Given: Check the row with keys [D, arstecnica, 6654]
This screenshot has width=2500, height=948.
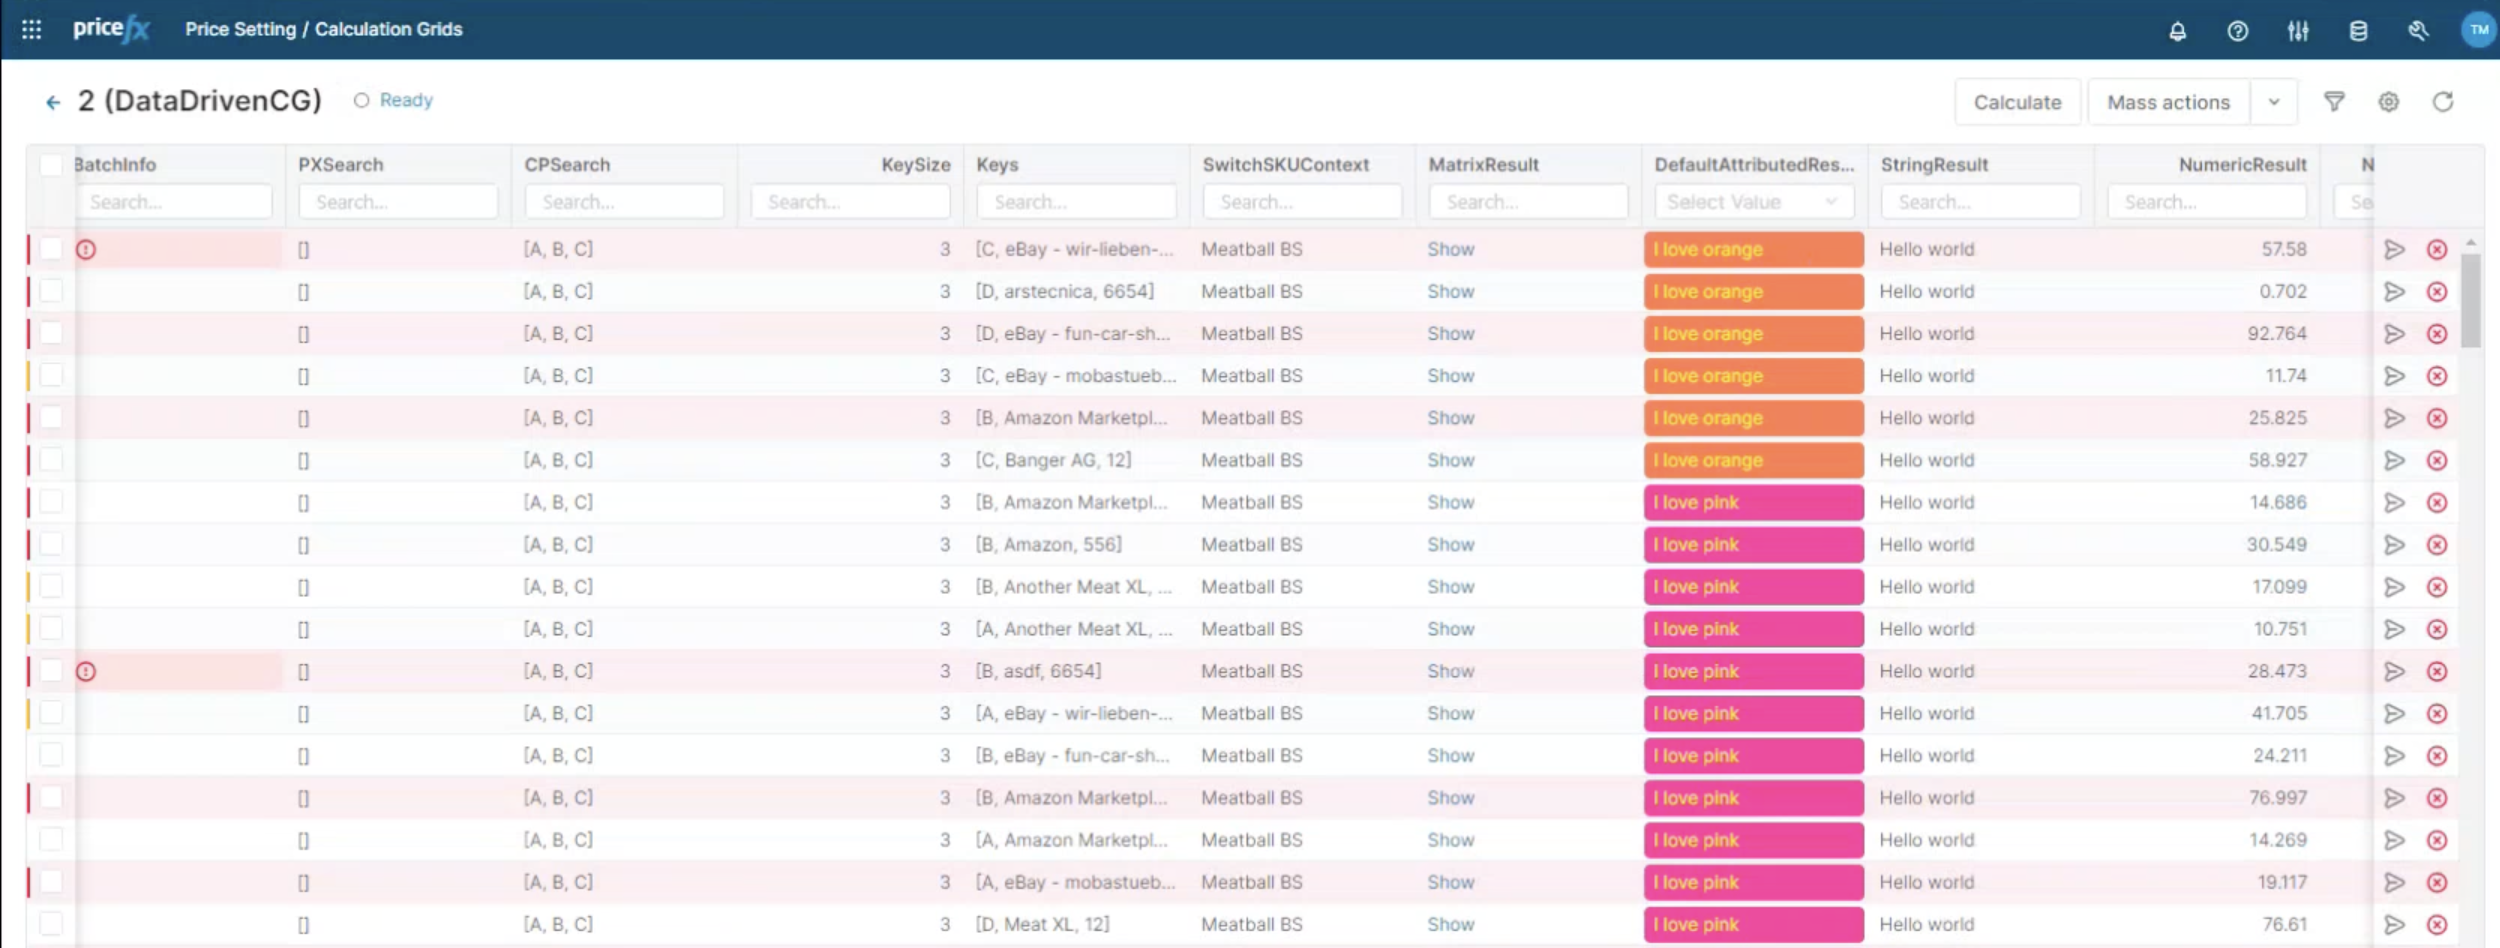Looking at the screenshot, I should pos(51,292).
